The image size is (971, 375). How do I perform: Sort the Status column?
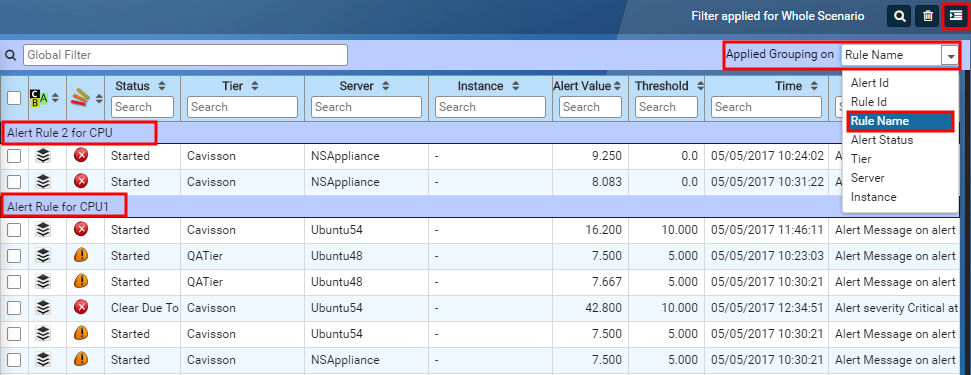tap(162, 86)
